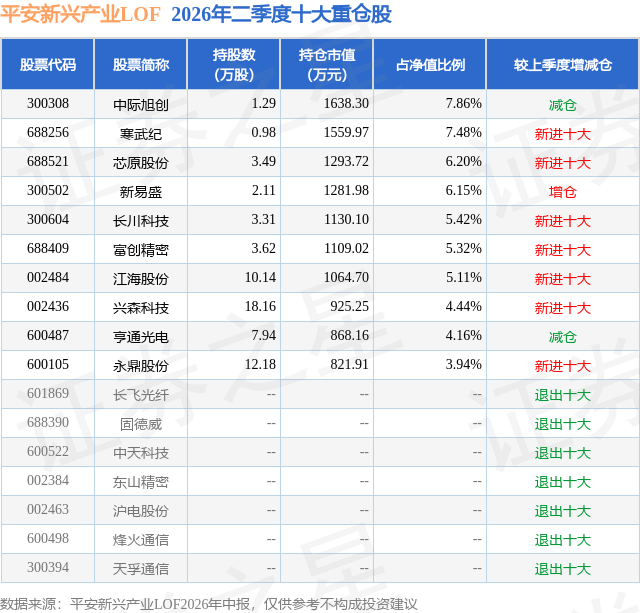640x613 pixels.
Task: Open stock name 中际旭创
Action: (141, 105)
